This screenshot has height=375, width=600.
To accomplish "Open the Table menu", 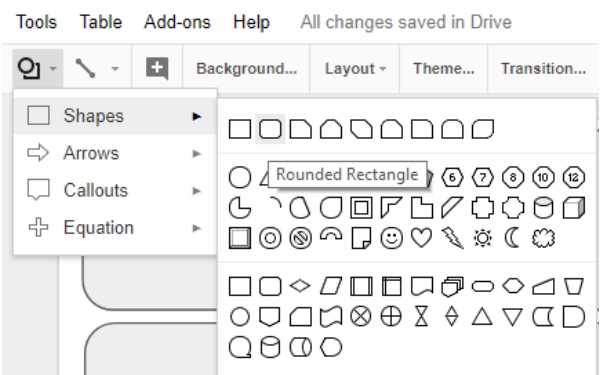I will click(x=101, y=22).
